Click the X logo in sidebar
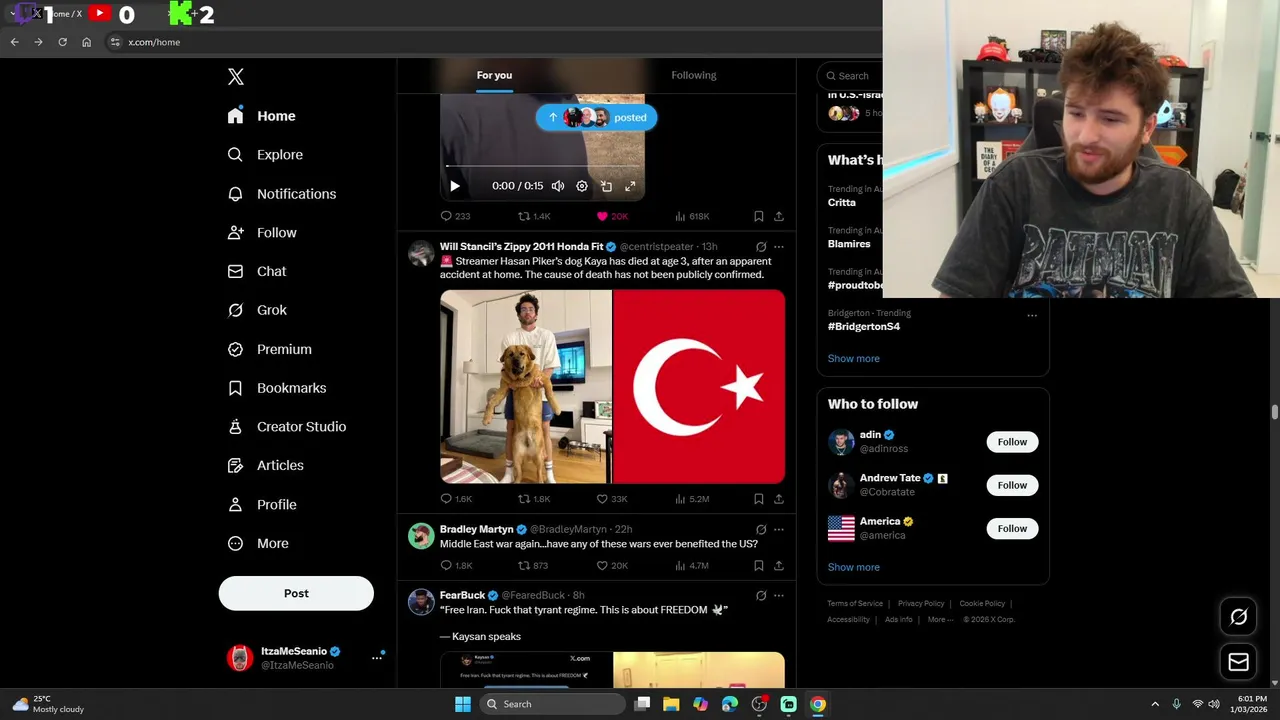1280x720 pixels. pos(235,77)
